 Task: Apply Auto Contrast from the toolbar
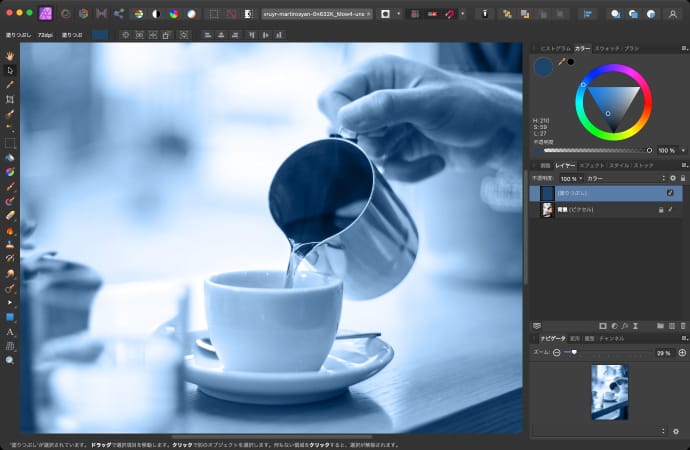156,14
